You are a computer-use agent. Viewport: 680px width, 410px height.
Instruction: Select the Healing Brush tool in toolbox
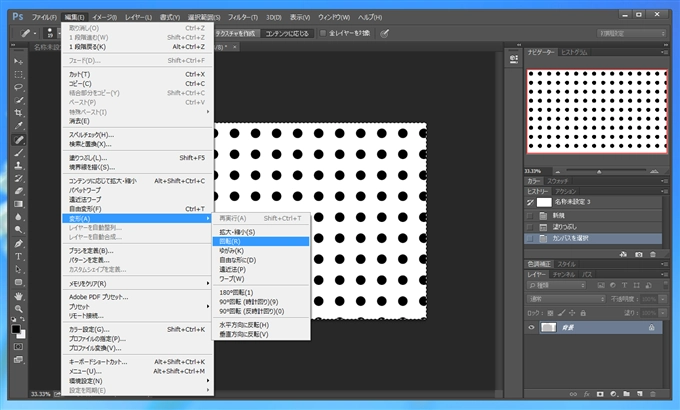tap(18, 140)
